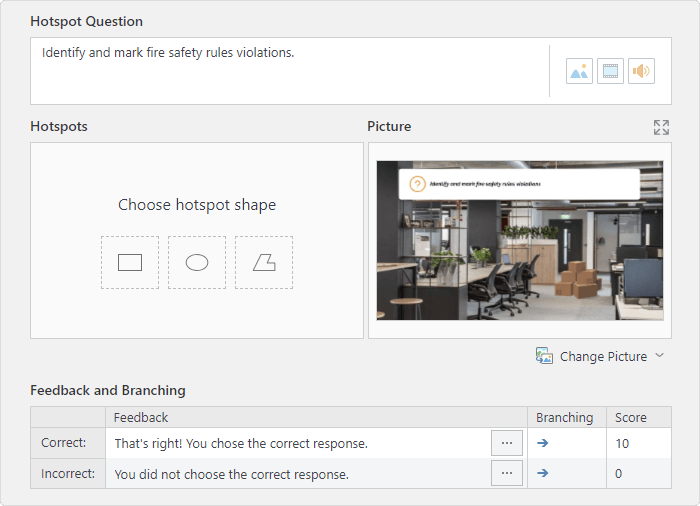This screenshot has height=506, width=700.
Task: Click the Hotspots section heading
Action: (59, 126)
